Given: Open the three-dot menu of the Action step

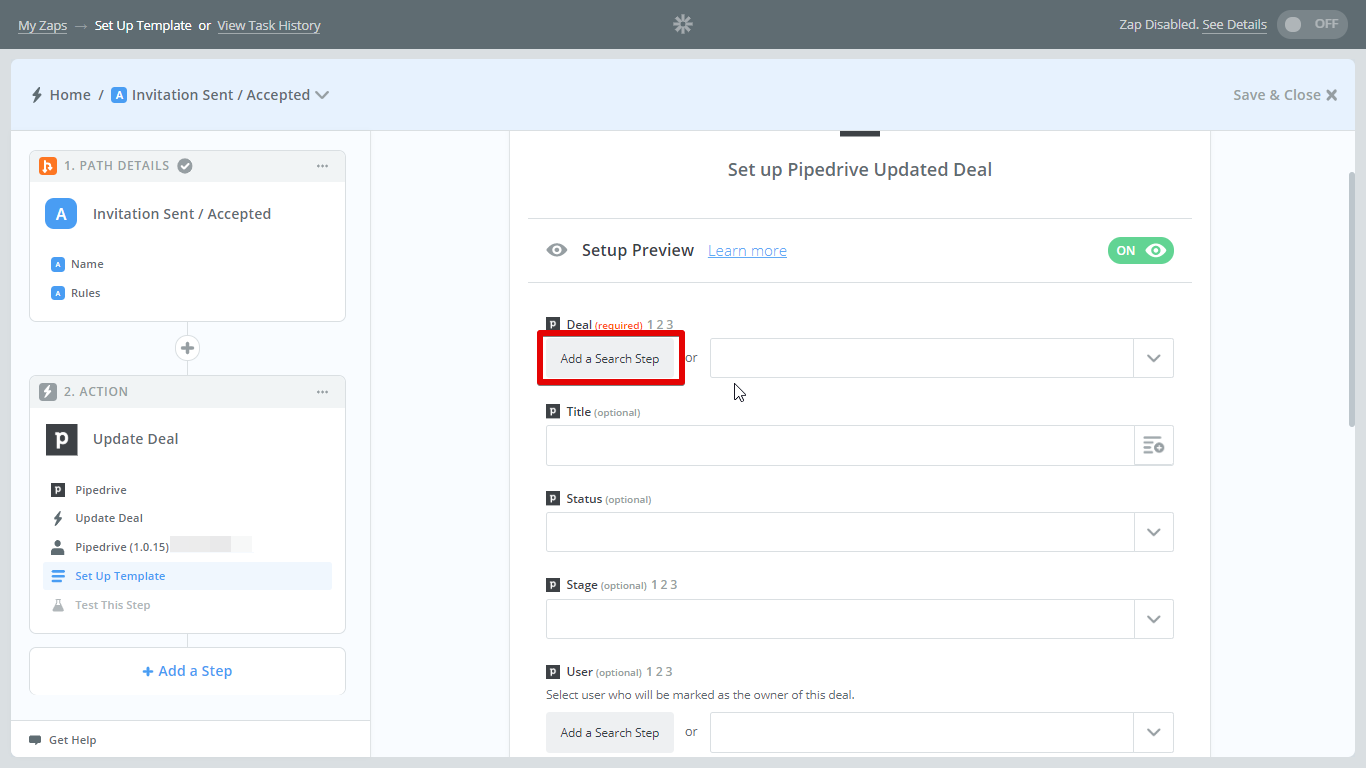Looking at the screenshot, I should click(x=322, y=392).
